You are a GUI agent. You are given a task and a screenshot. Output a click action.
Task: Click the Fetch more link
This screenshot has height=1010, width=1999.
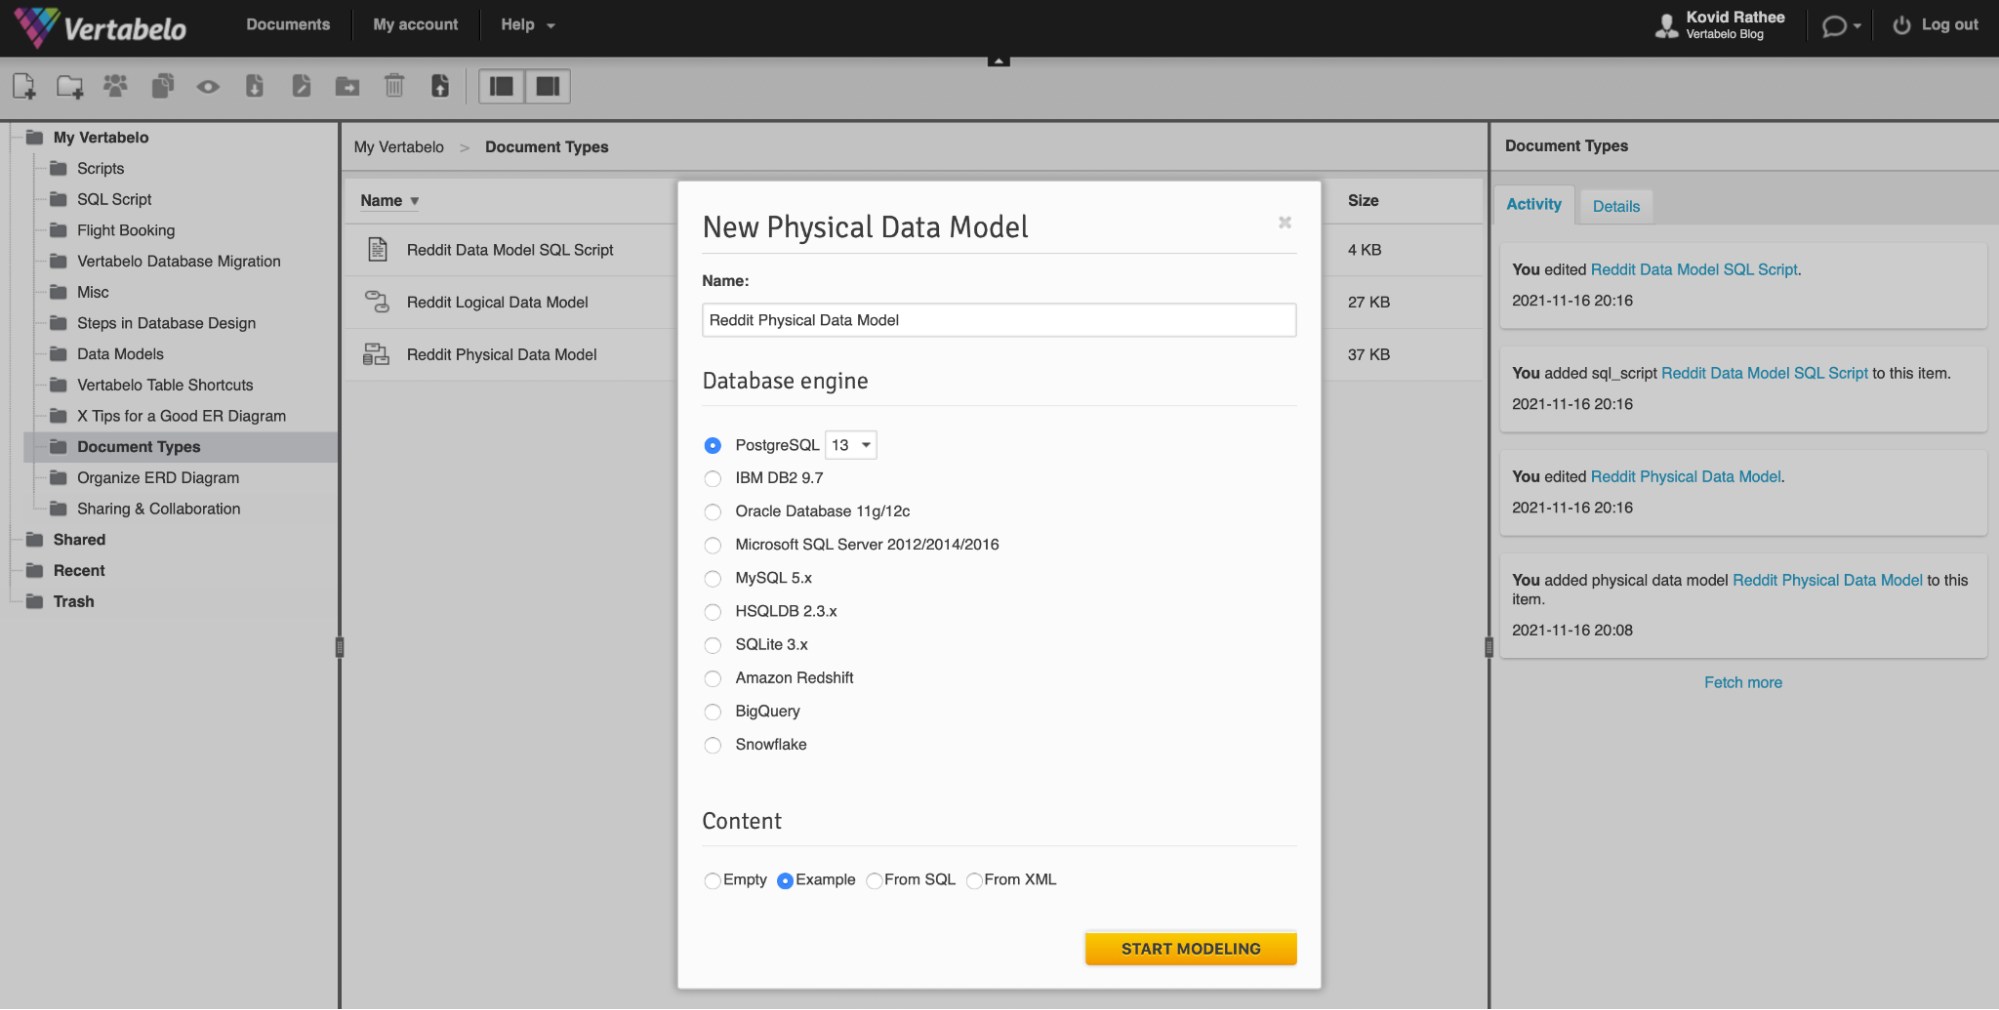pyautogui.click(x=1743, y=682)
